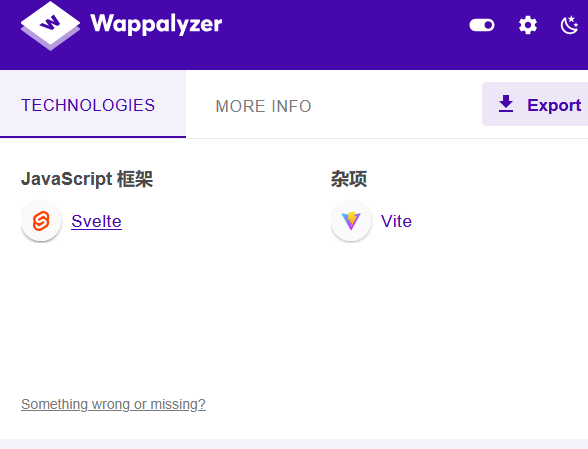Toggle the Wappalyzer enable switch in header
588x449 pixels.
(482, 25)
